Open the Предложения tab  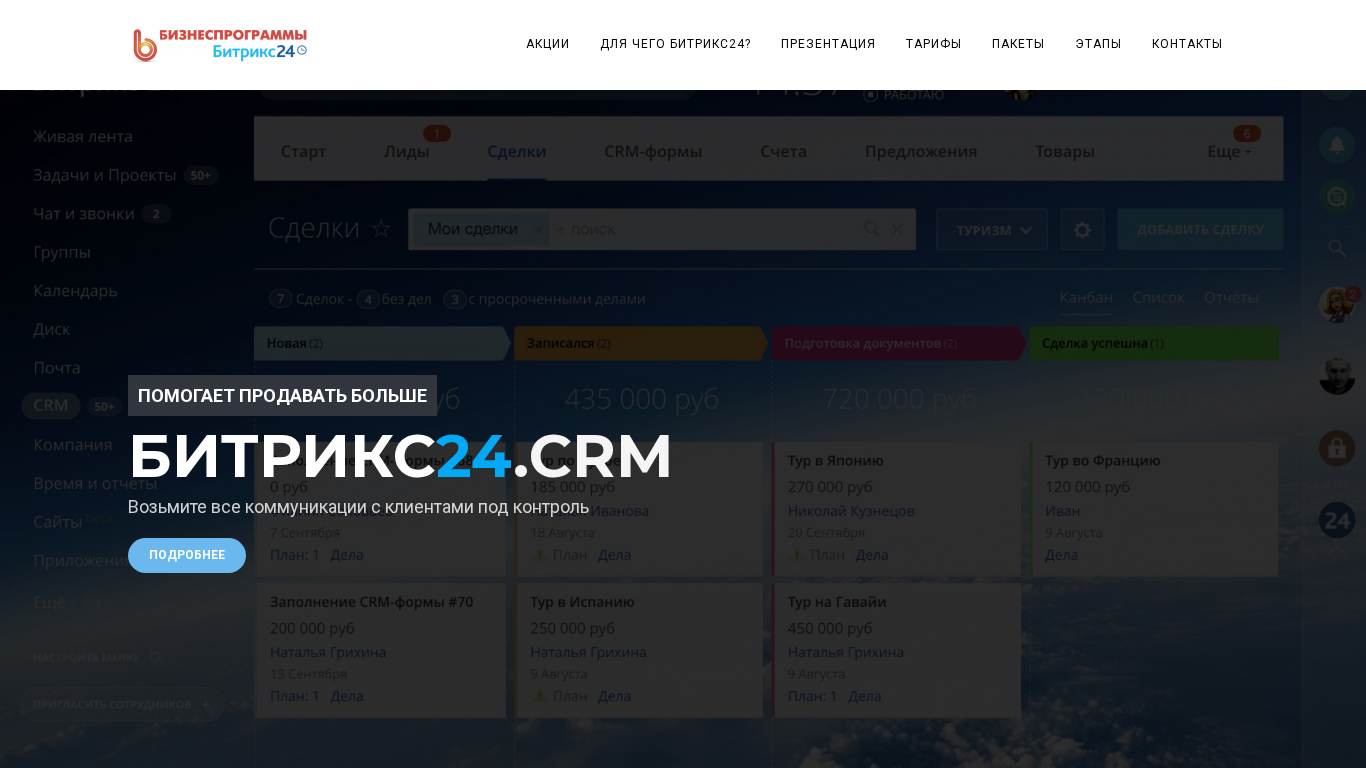click(x=921, y=151)
